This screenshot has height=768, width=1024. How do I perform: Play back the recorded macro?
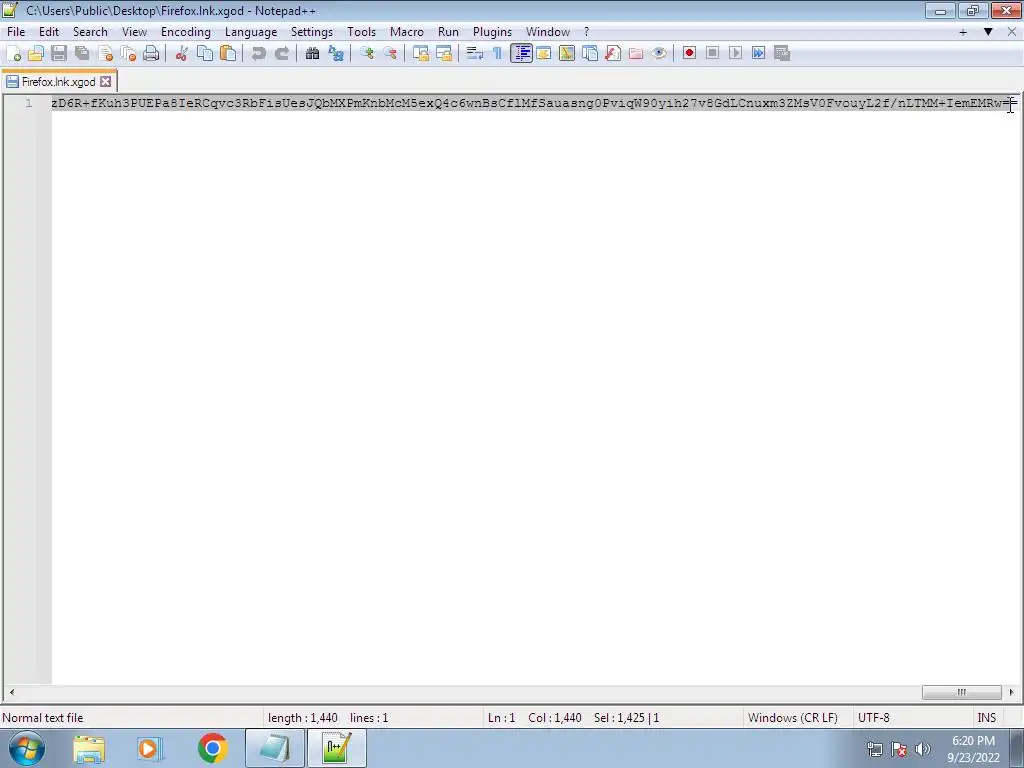click(735, 54)
